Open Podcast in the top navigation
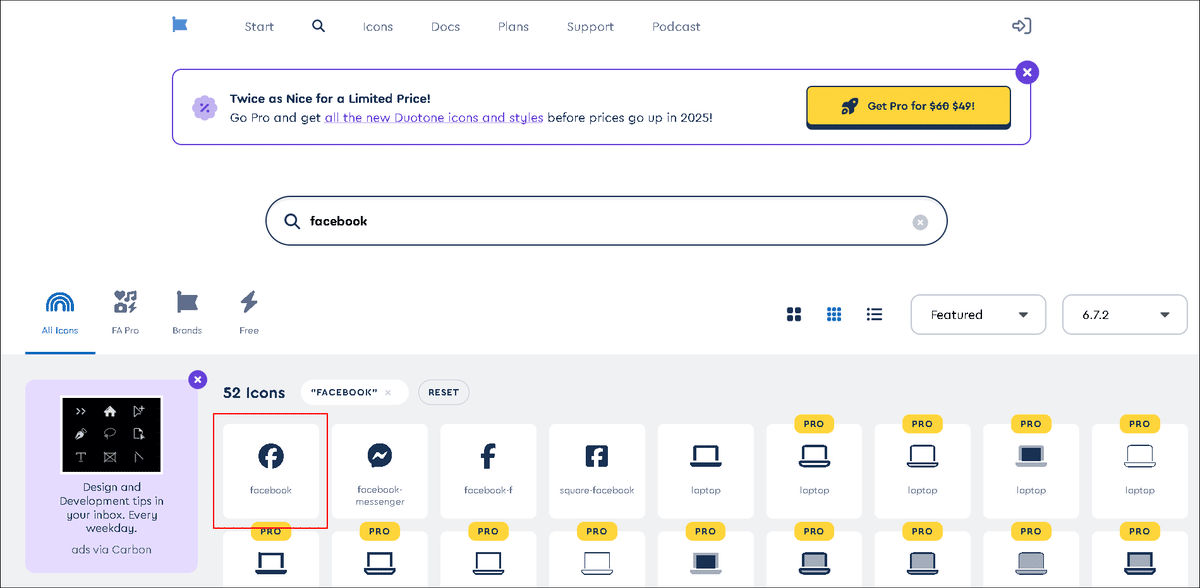 pos(677,27)
